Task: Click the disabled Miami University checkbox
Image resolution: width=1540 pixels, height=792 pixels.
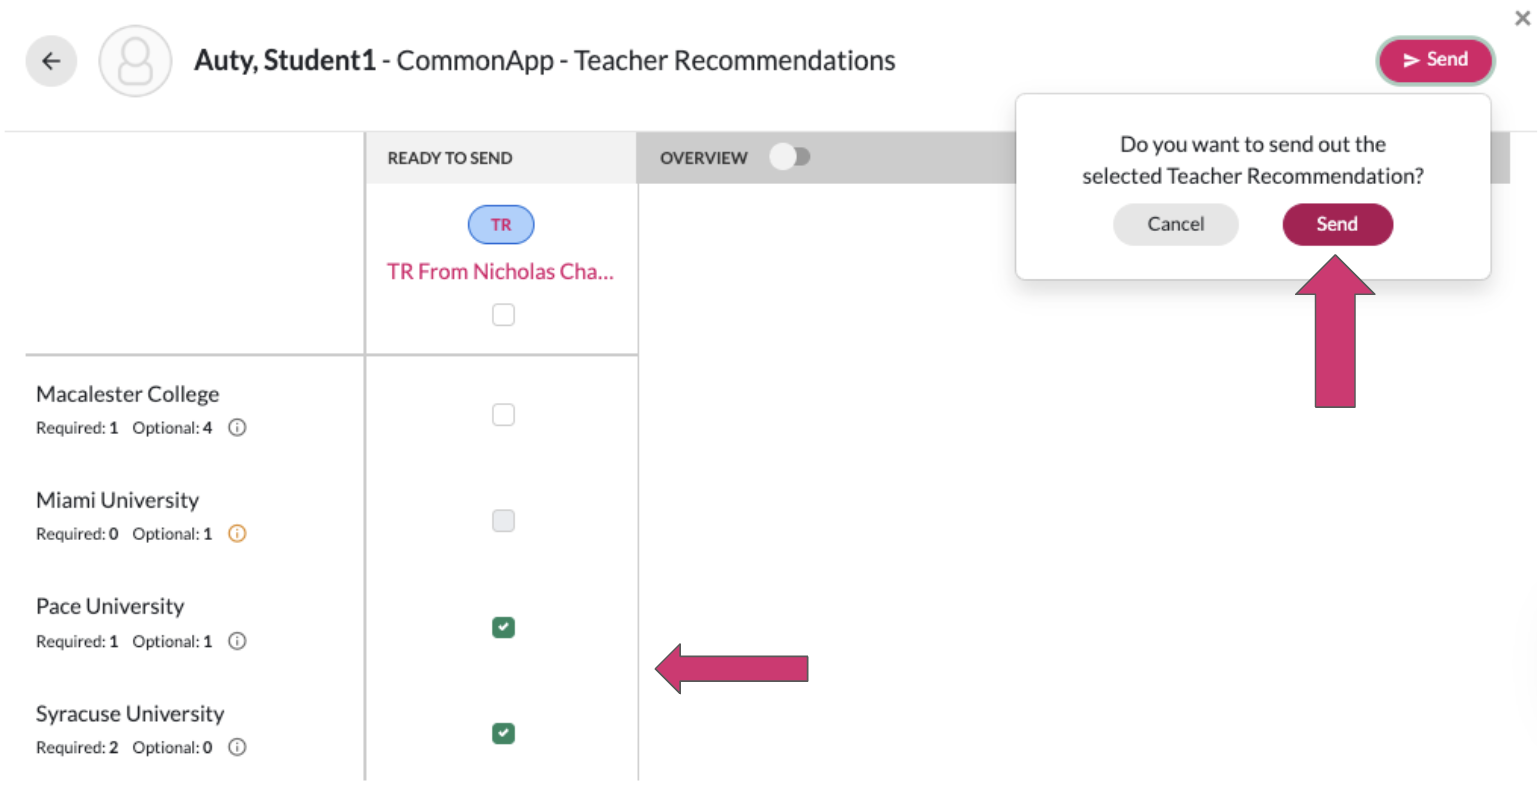Action: click(x=503, y=521)
